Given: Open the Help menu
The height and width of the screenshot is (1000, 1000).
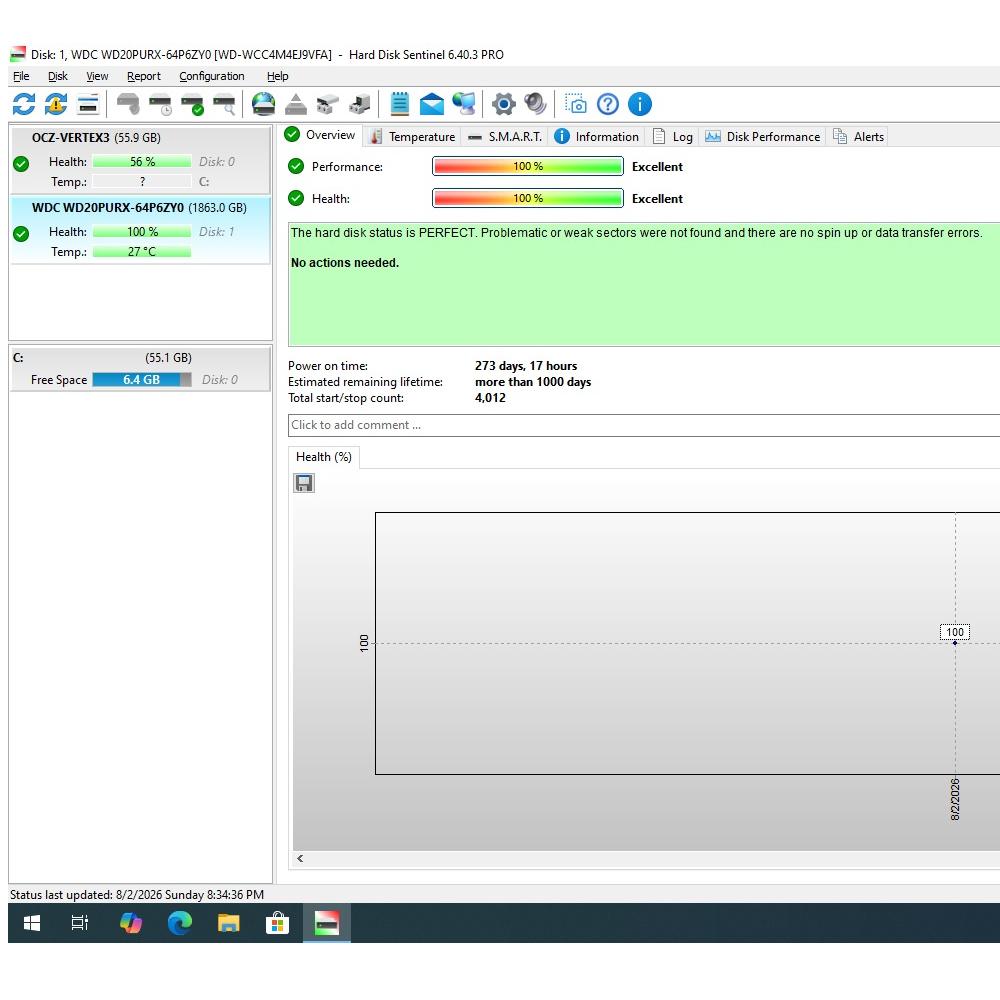Looking at the screenshot, I should coord(277,76).
